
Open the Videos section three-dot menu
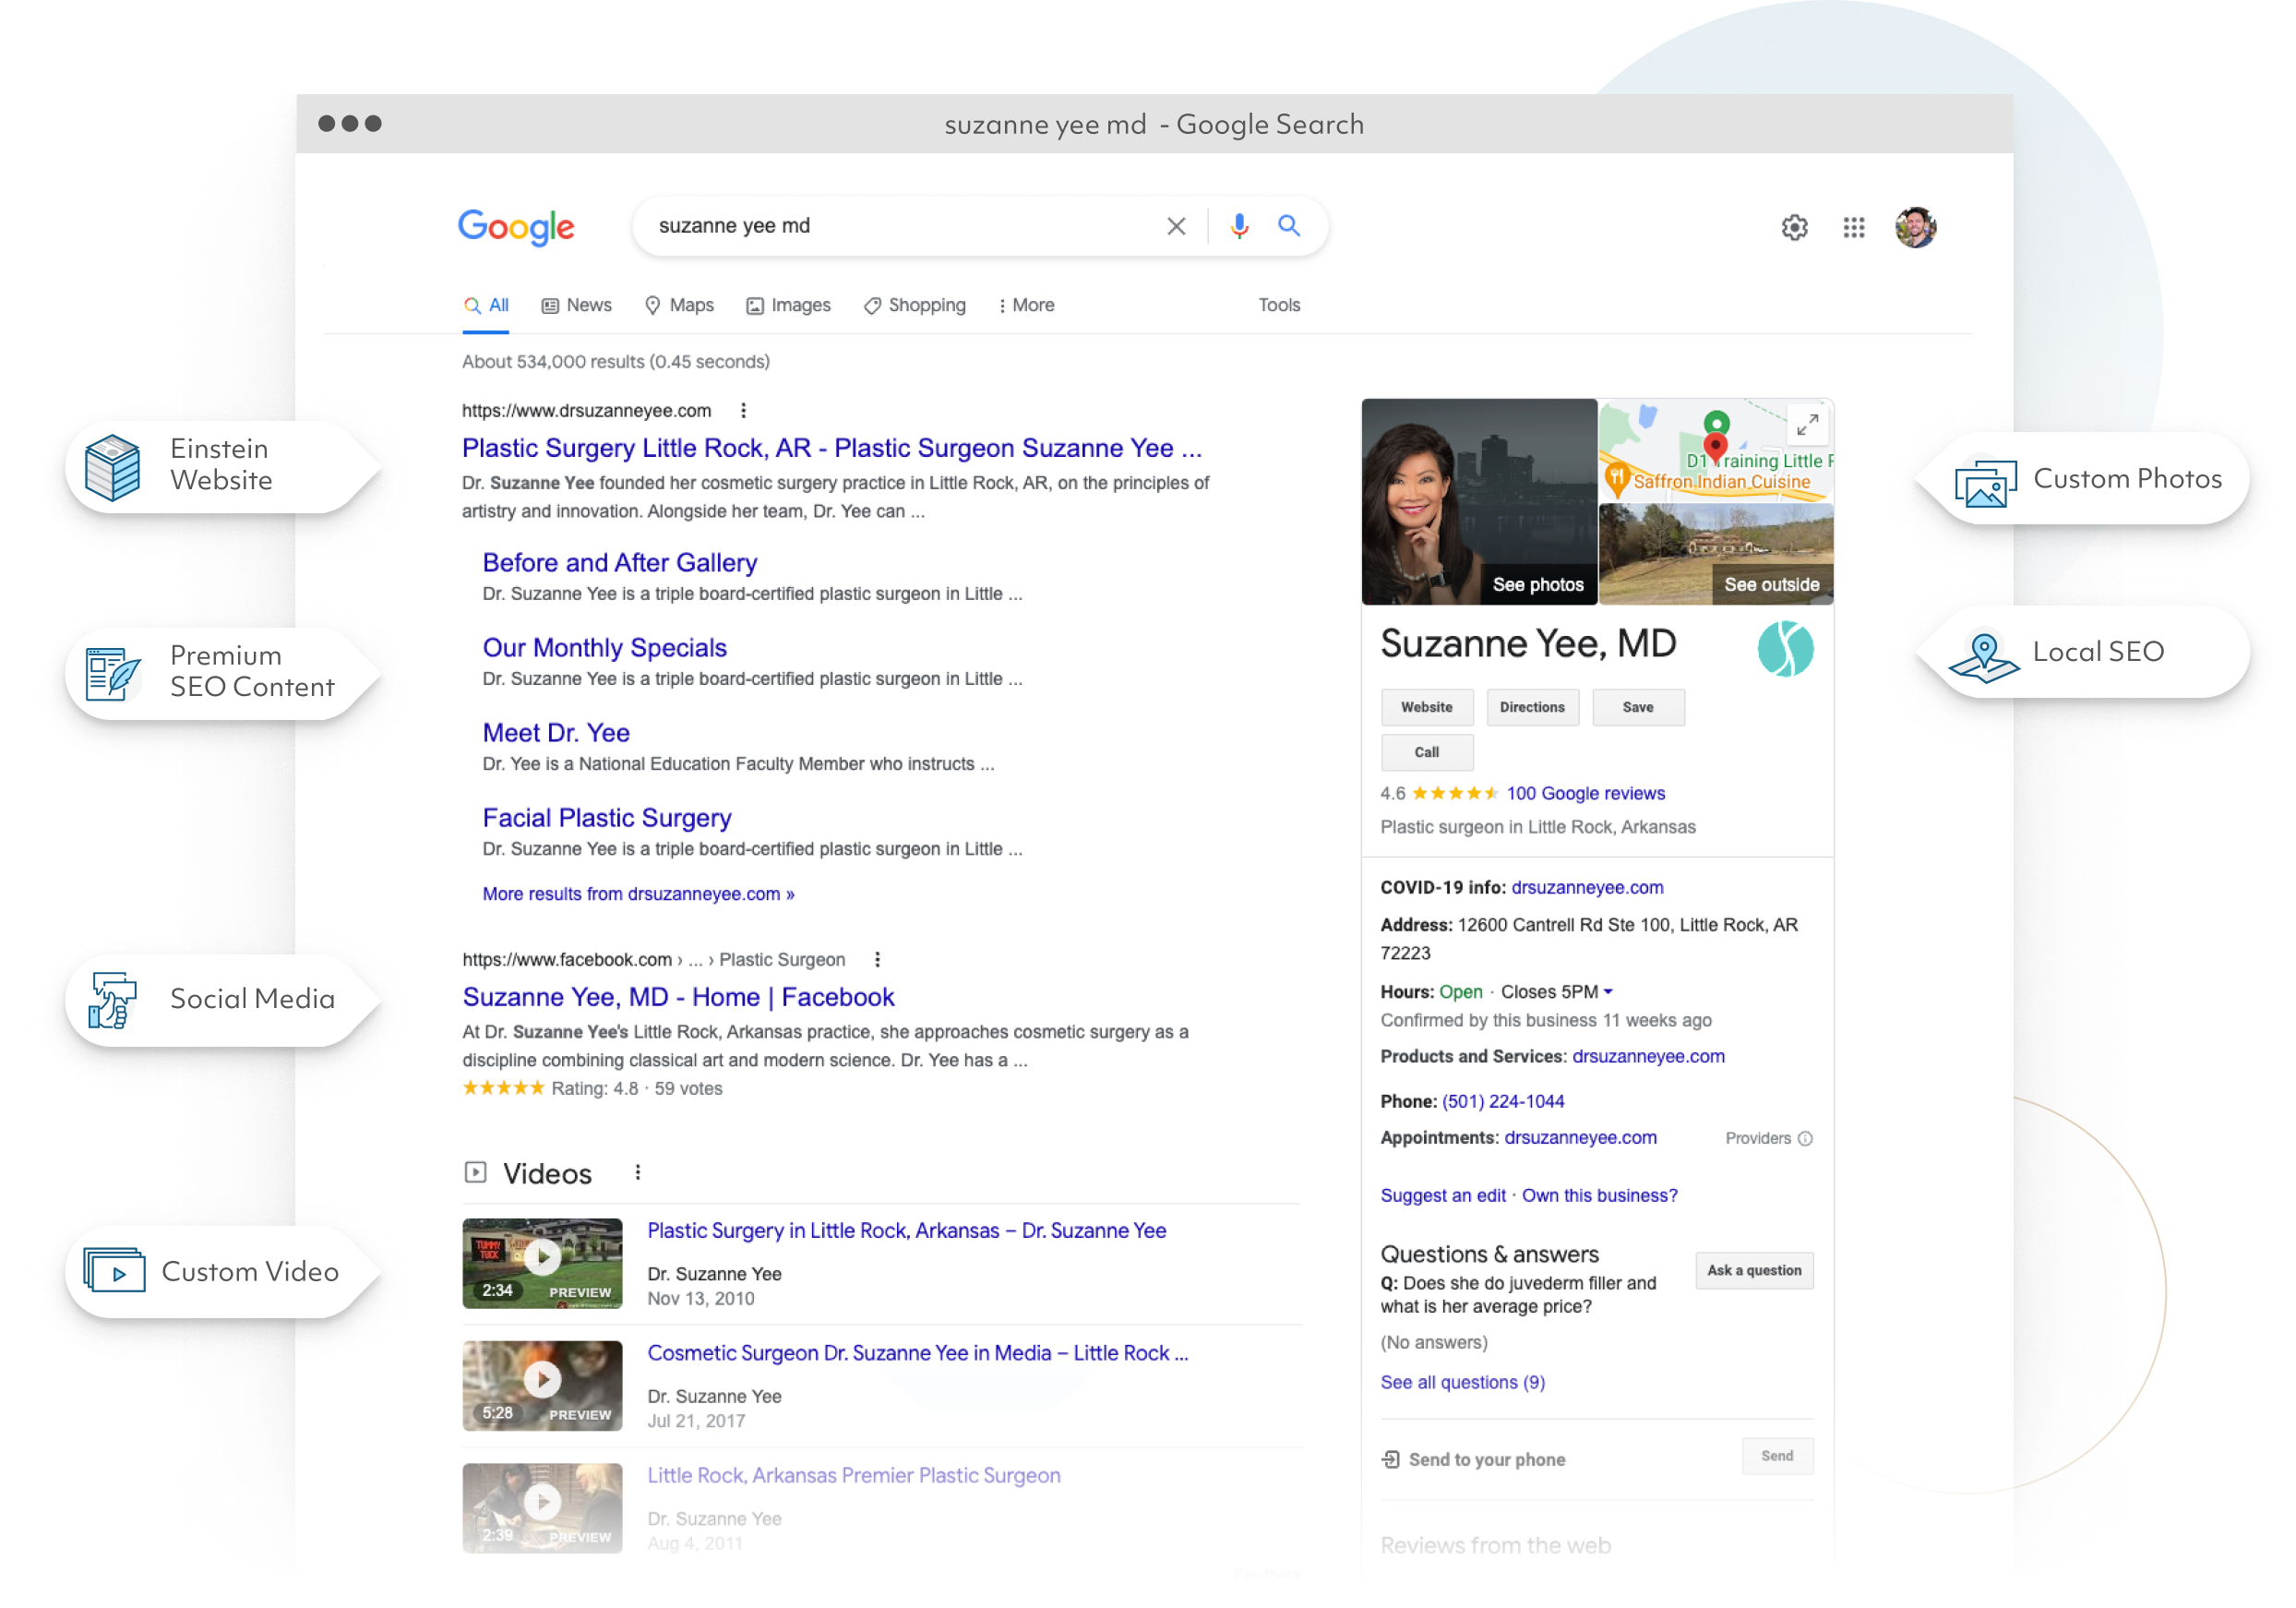[x=638, y=1172]
